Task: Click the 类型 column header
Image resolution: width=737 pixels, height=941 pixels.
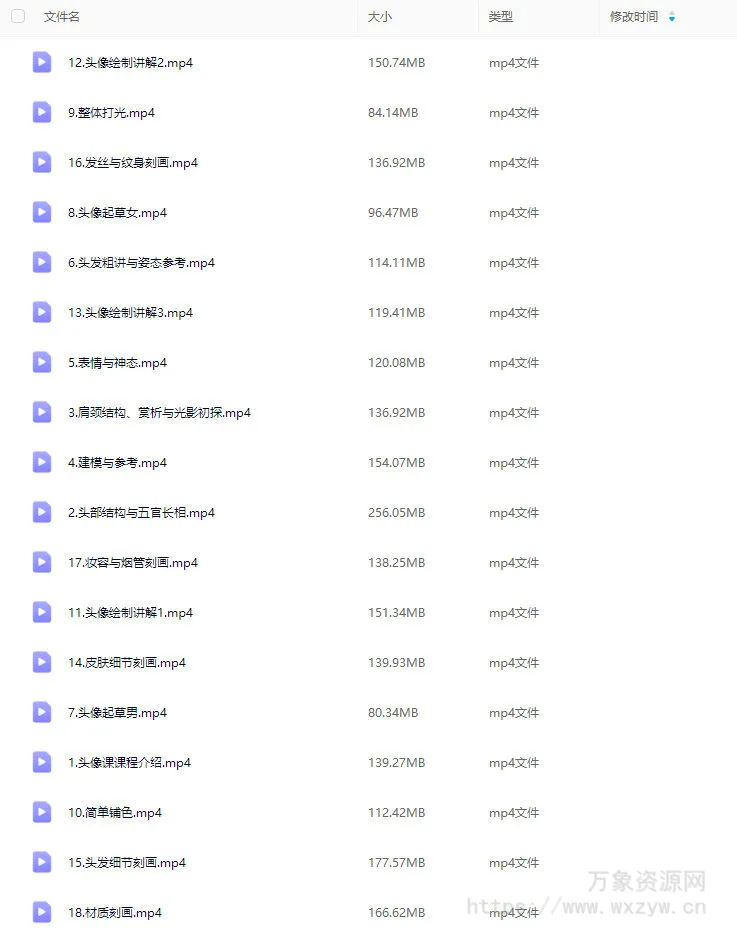Action: click(x=501, y=17)
